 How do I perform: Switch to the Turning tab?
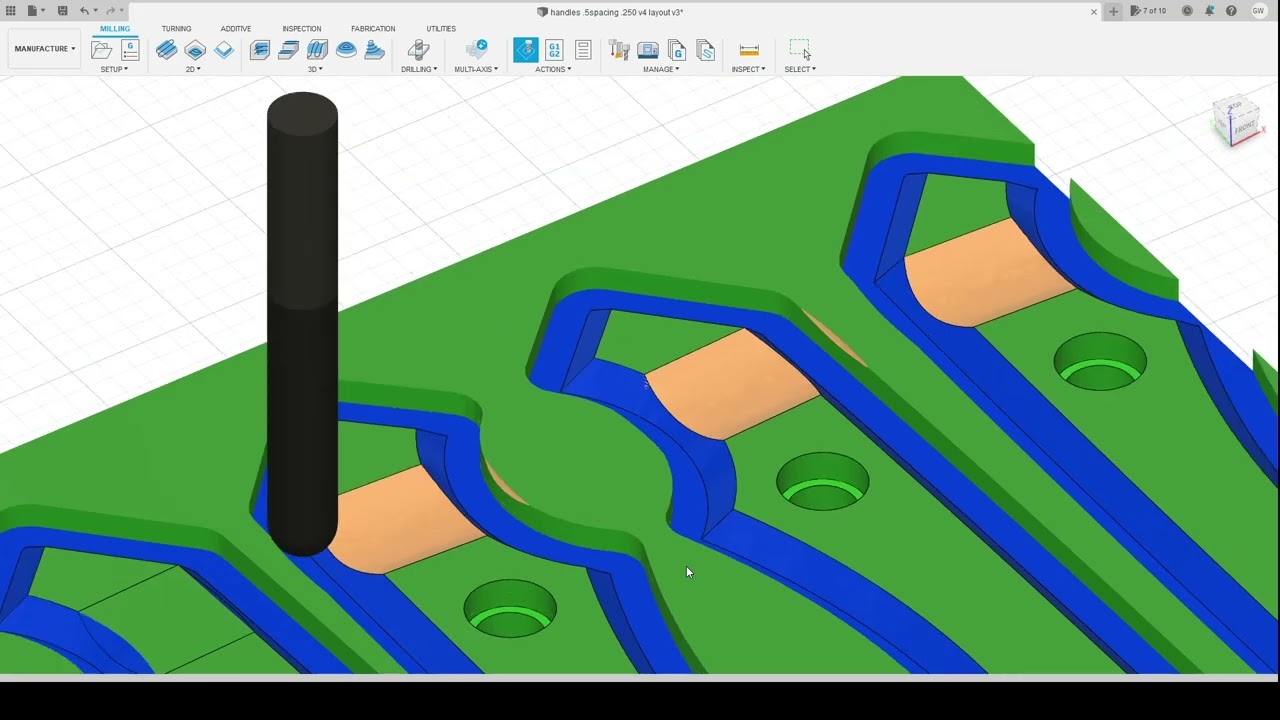176,29
